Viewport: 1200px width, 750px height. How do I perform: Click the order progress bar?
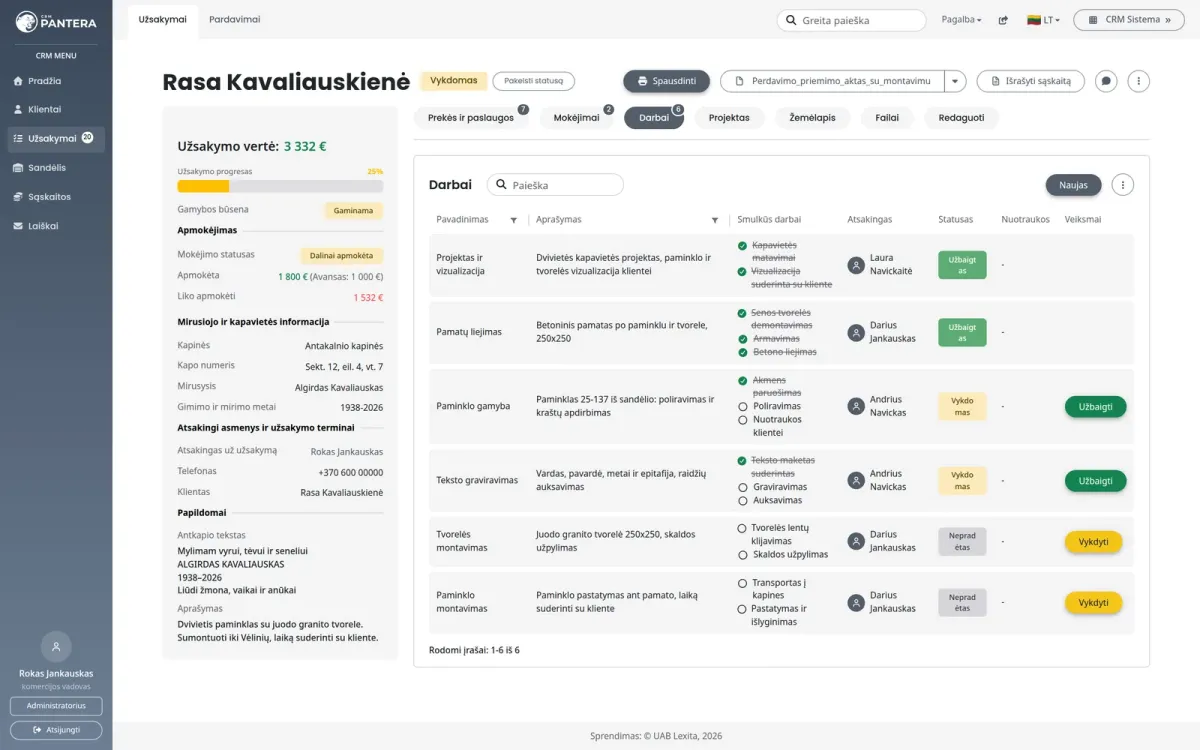[x=280, y=186]
